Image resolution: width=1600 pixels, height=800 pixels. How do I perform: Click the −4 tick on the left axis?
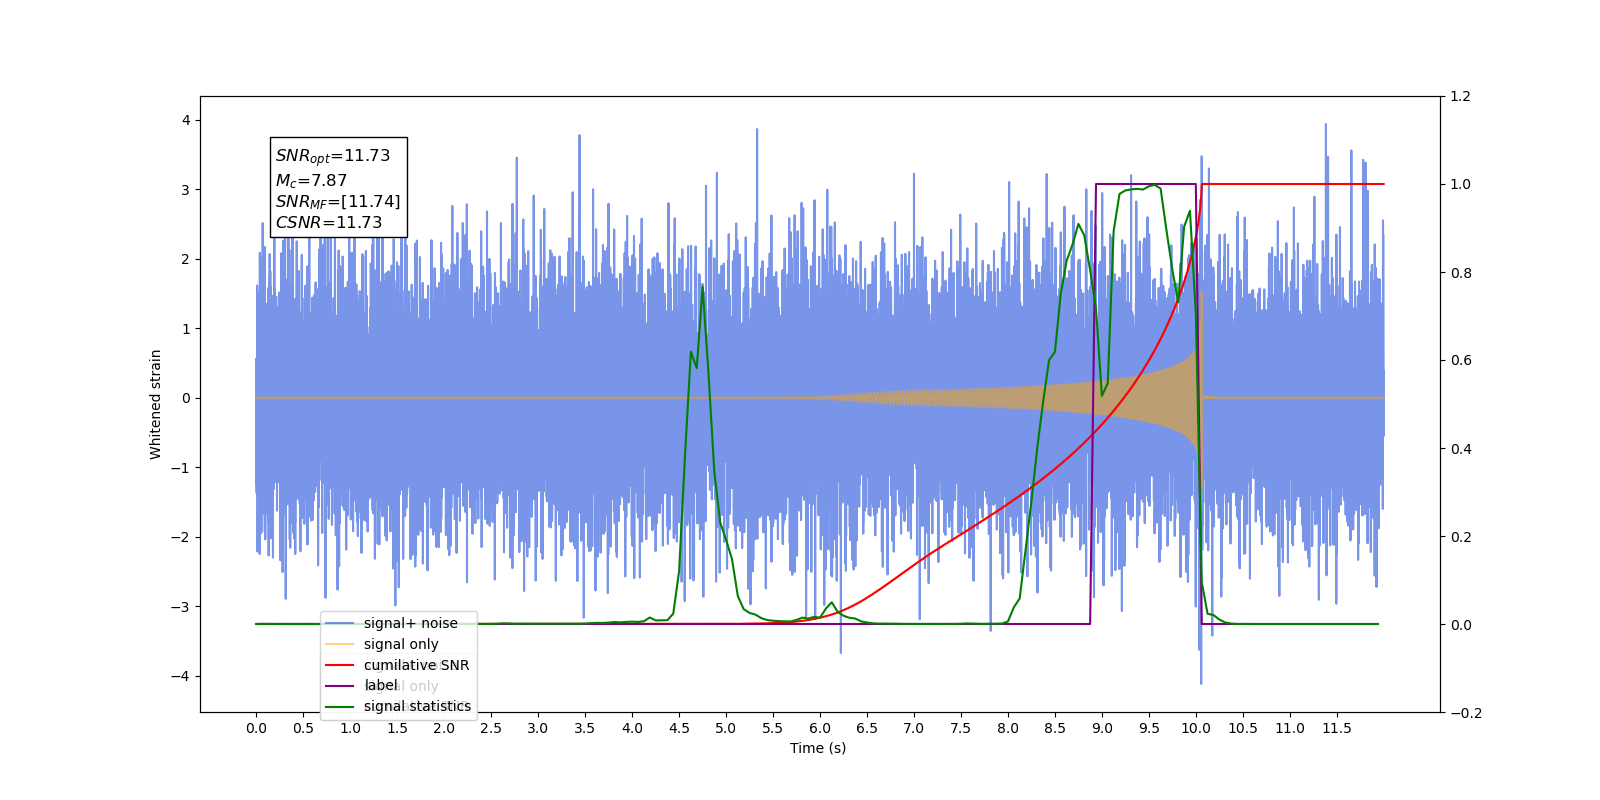point(181,676)
